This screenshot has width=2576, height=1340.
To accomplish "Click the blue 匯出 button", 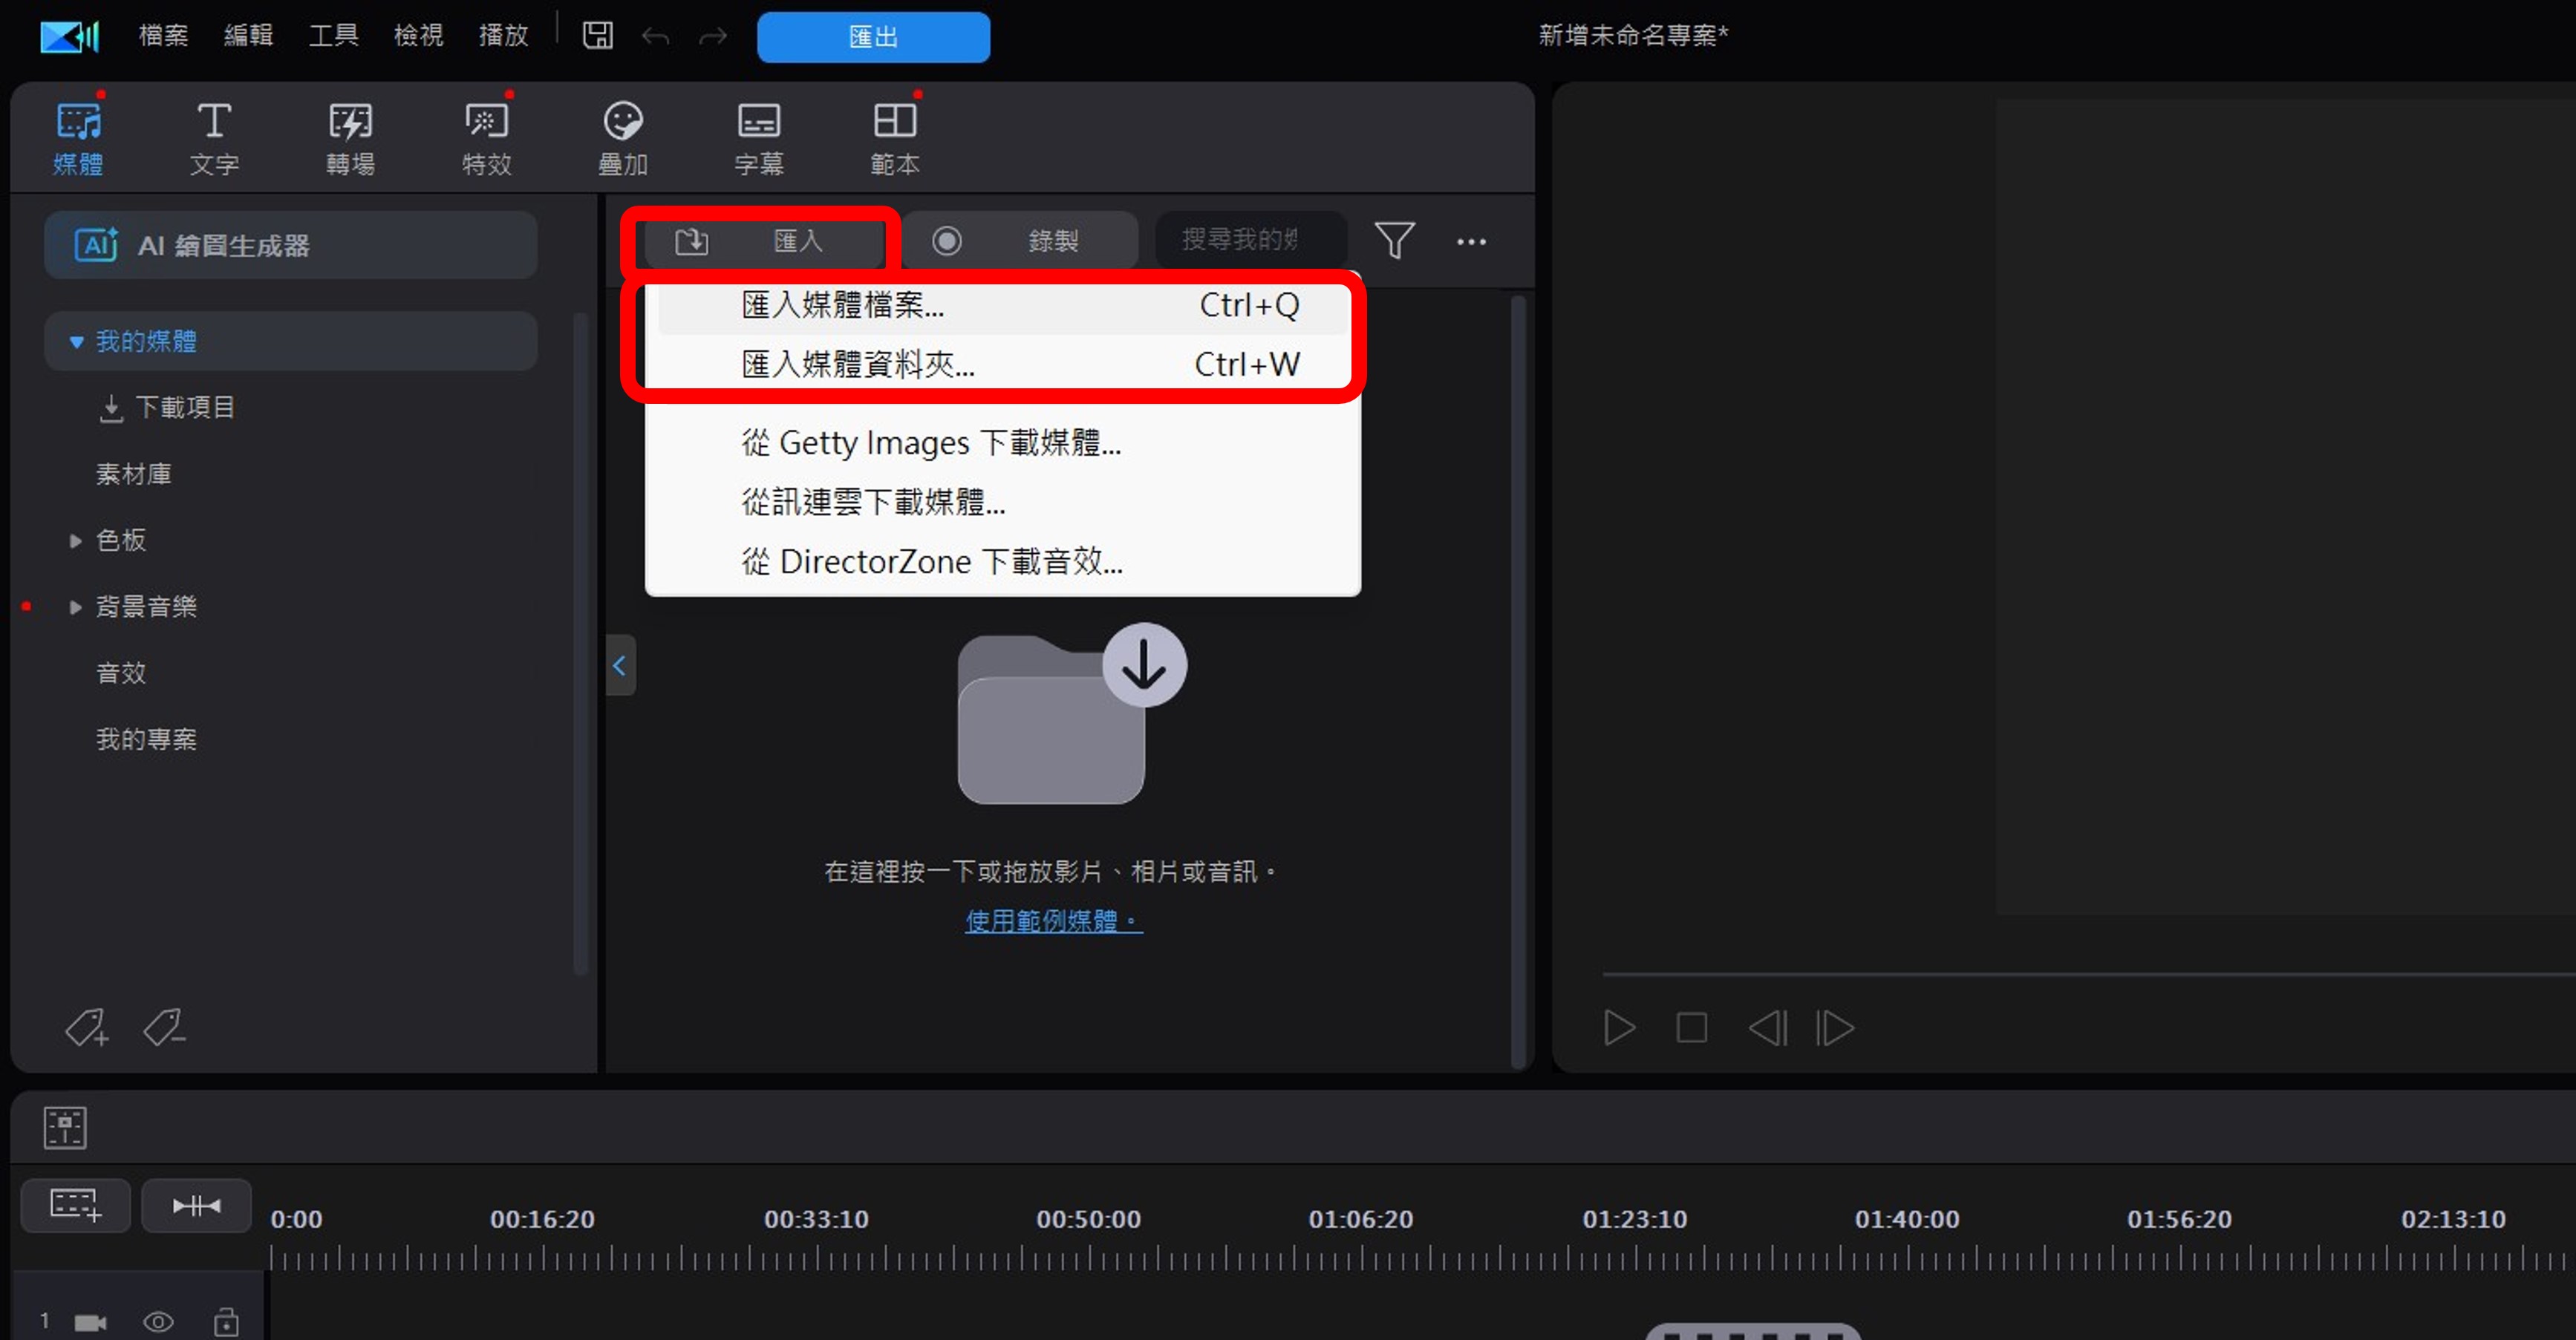I will [873, 37].
